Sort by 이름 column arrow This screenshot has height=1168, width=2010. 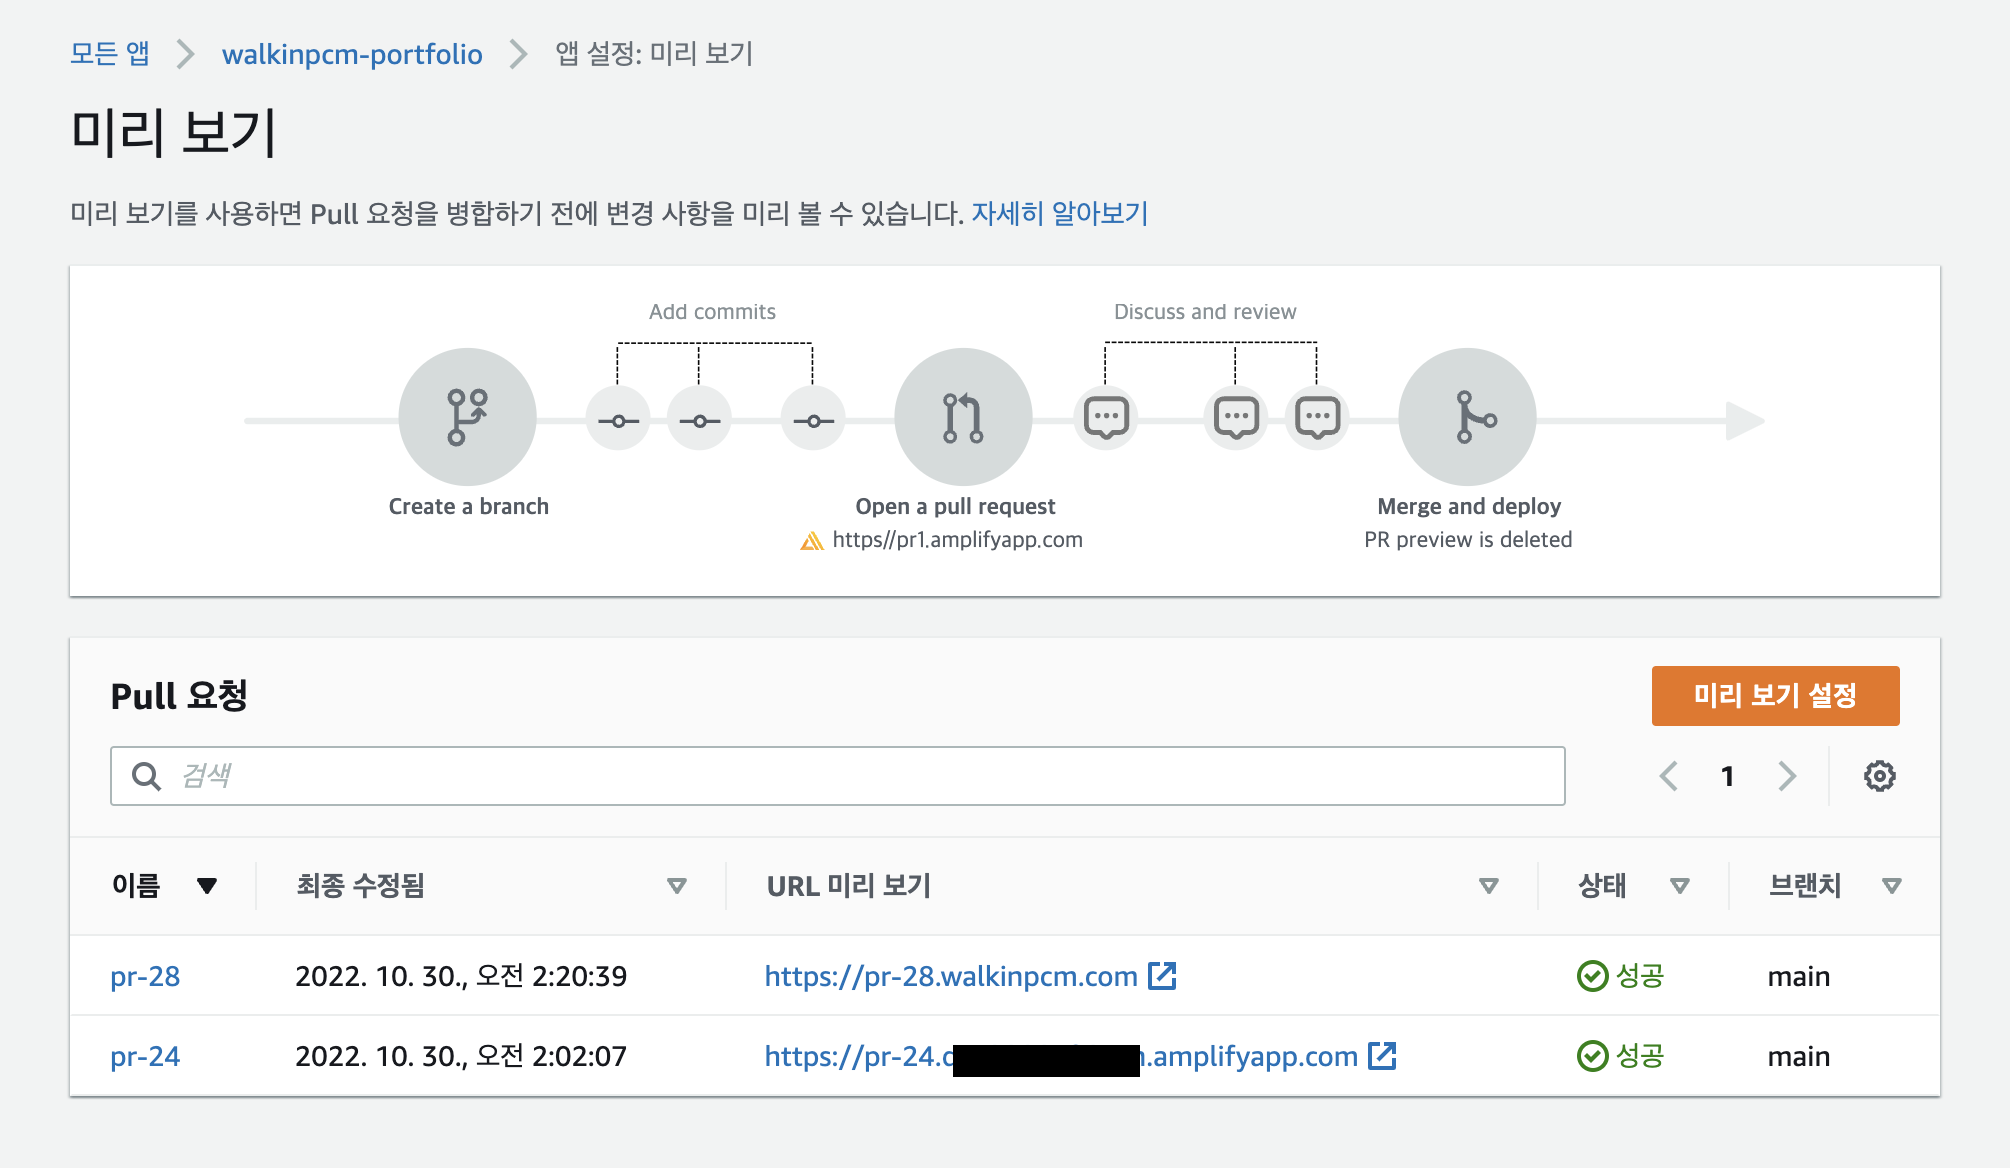207,886
